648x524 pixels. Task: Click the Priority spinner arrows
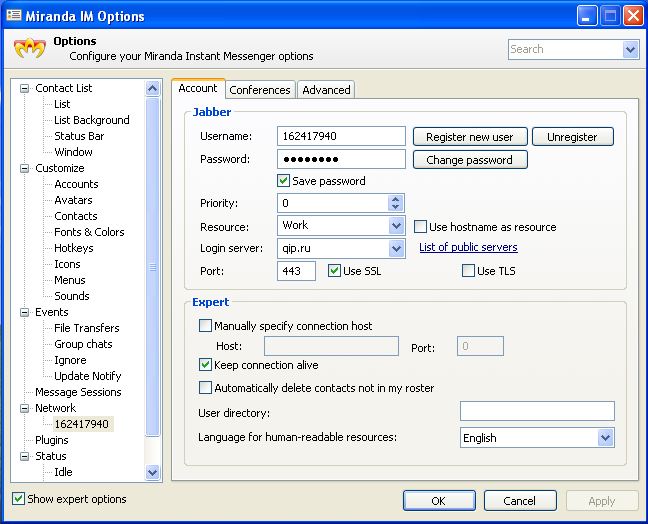395,203
